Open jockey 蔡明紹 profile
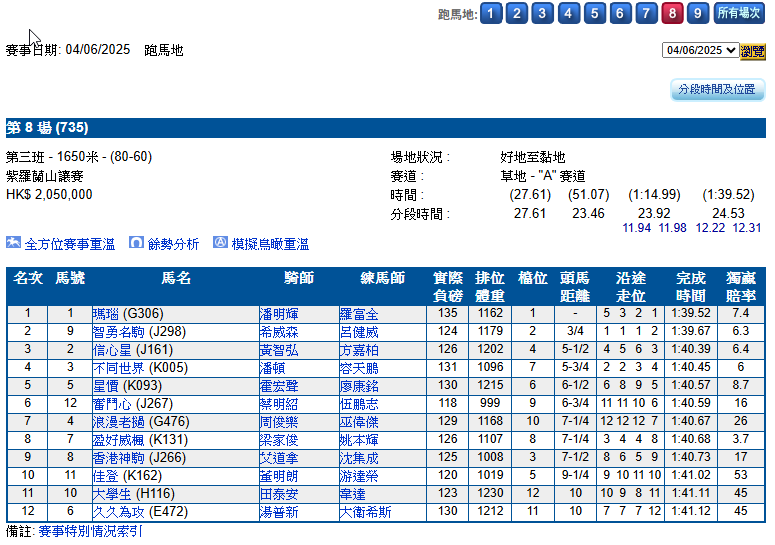 (x=279, y=404)
